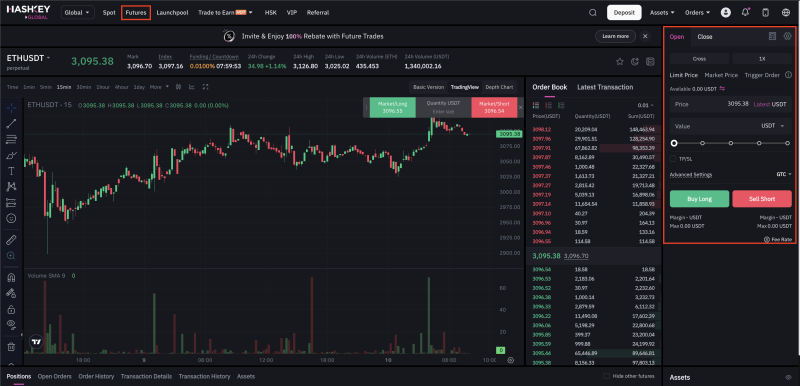
Task: Open the emoji icons tool
Action: (x=11, y=218)
